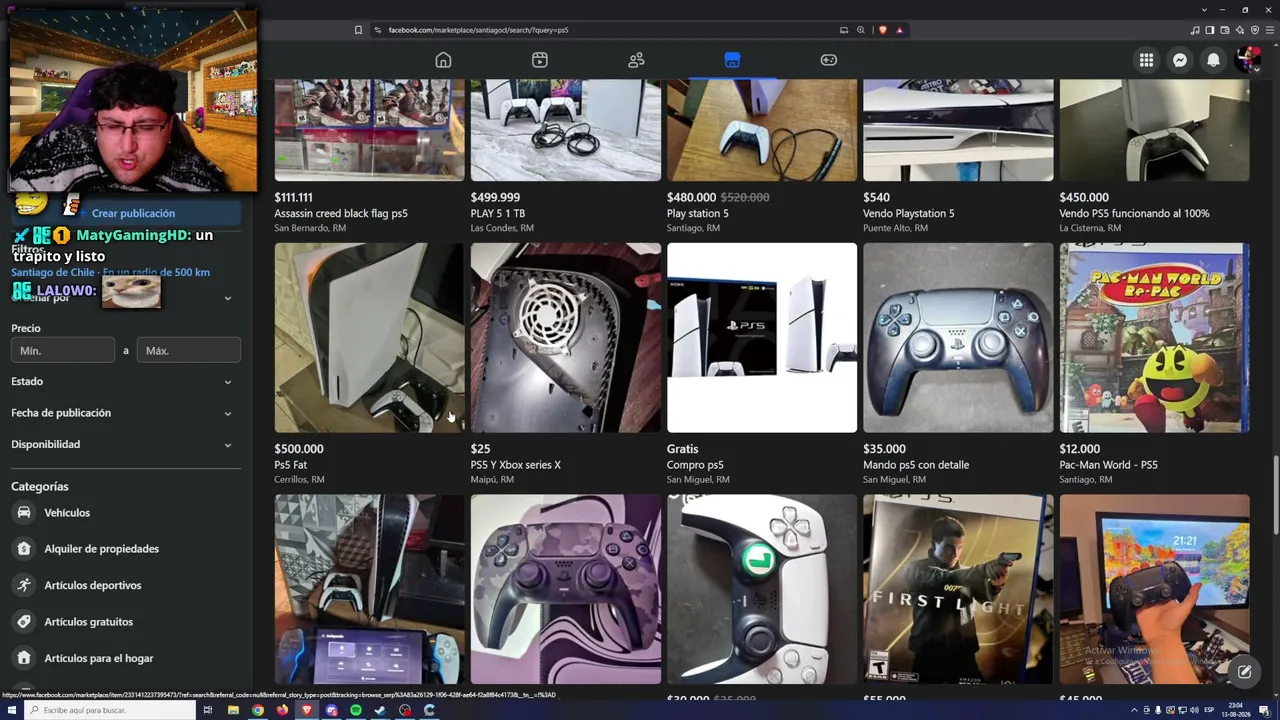Open the browser media music-note control
Image resolution: width=1280 pixels, height=720 pixels.
(1195, 30)
